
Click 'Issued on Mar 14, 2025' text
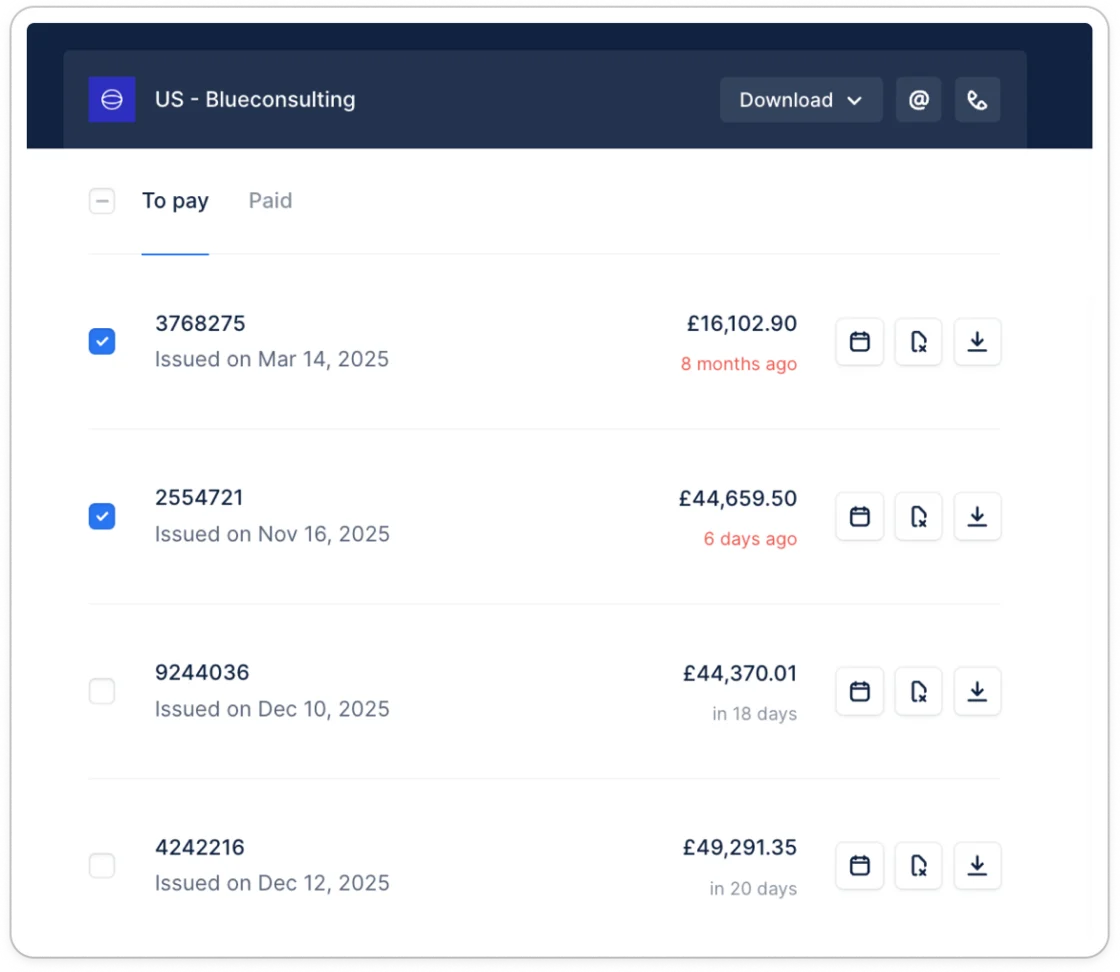[x=272, y=359]
